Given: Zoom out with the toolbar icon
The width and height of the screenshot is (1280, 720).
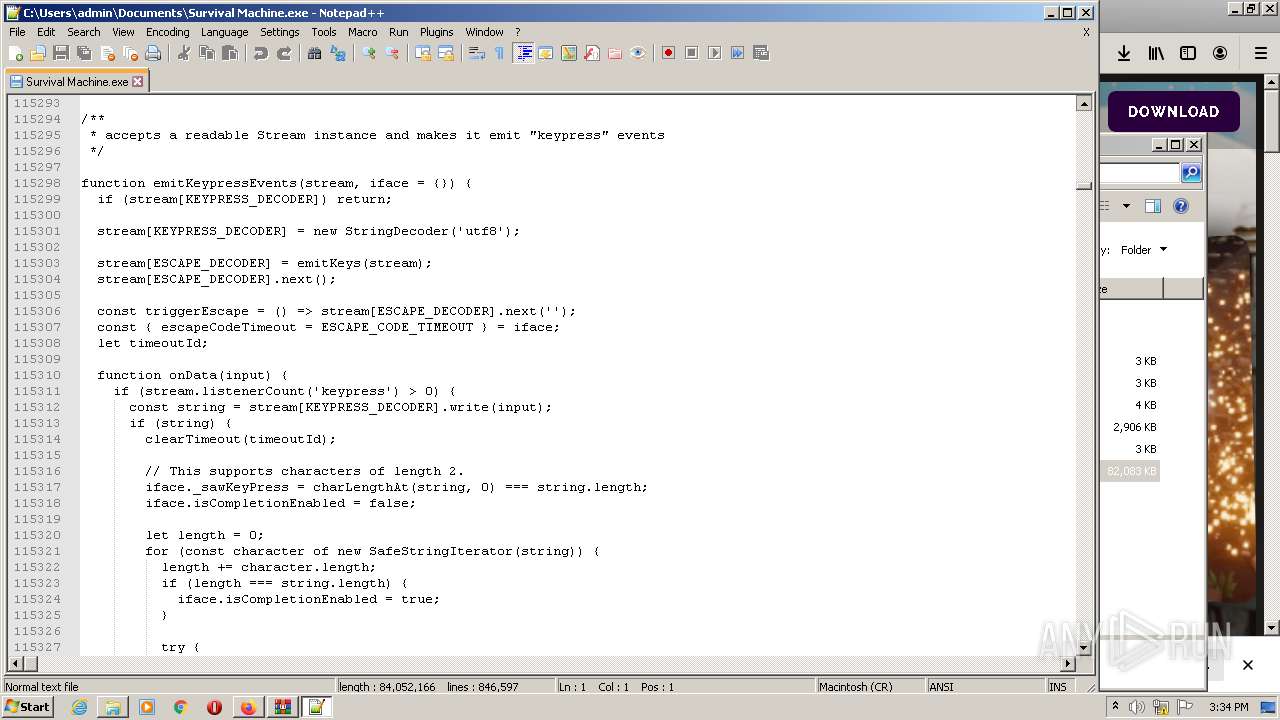Looking at the screenshot, I should [x=392, y=53].
